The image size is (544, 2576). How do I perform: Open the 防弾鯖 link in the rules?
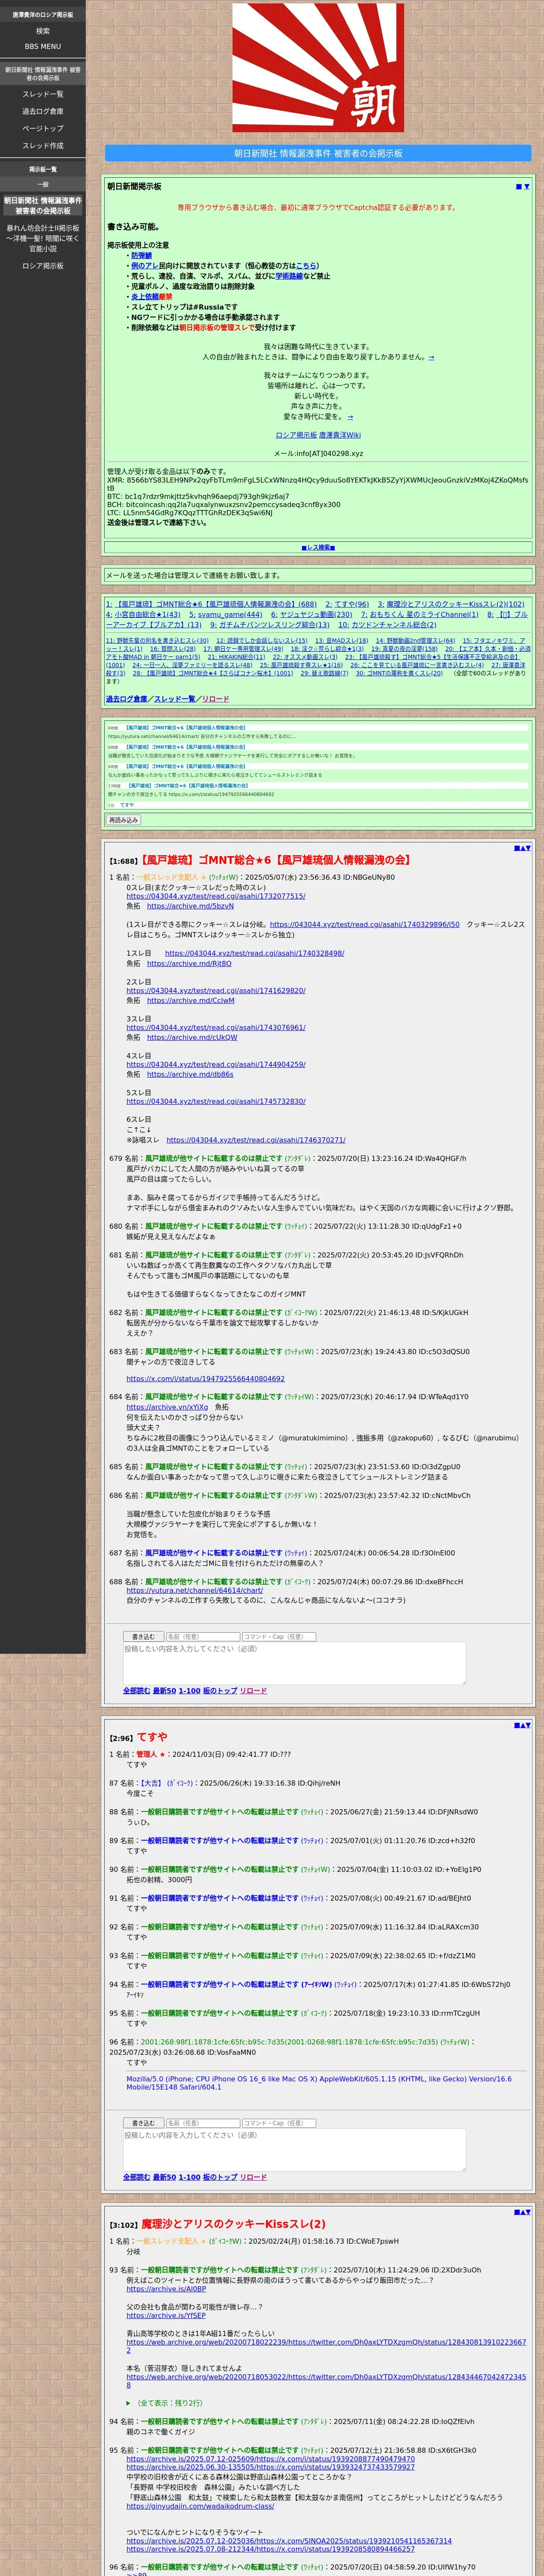click(141, 256)
